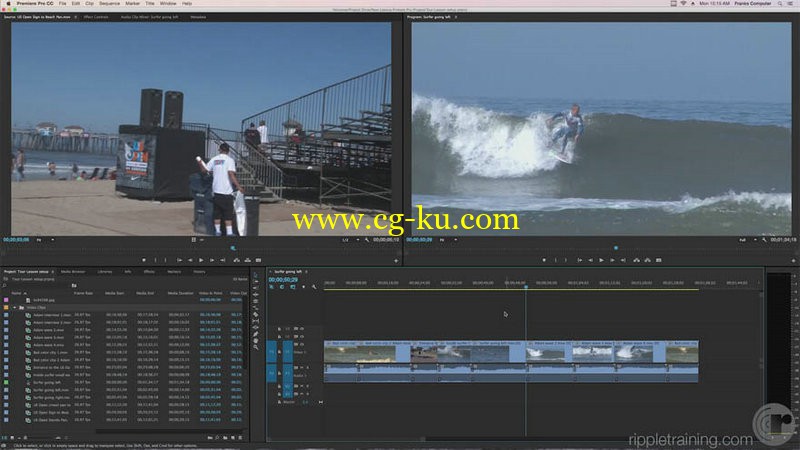Click Lift button in Program monitor
The image size is (800, 450).
click(x=636, y=260)
